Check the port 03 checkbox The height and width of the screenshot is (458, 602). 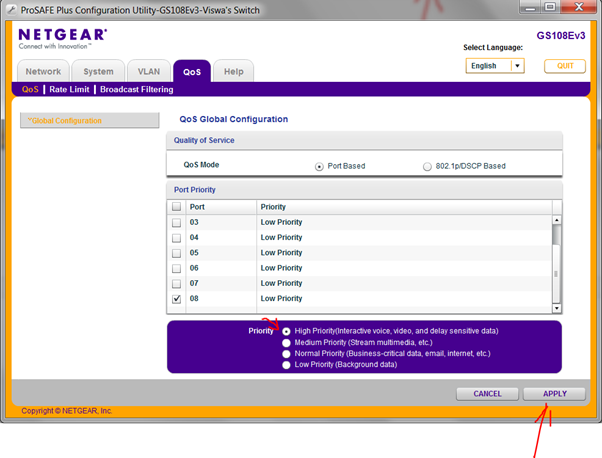click(x=176, y=222)
